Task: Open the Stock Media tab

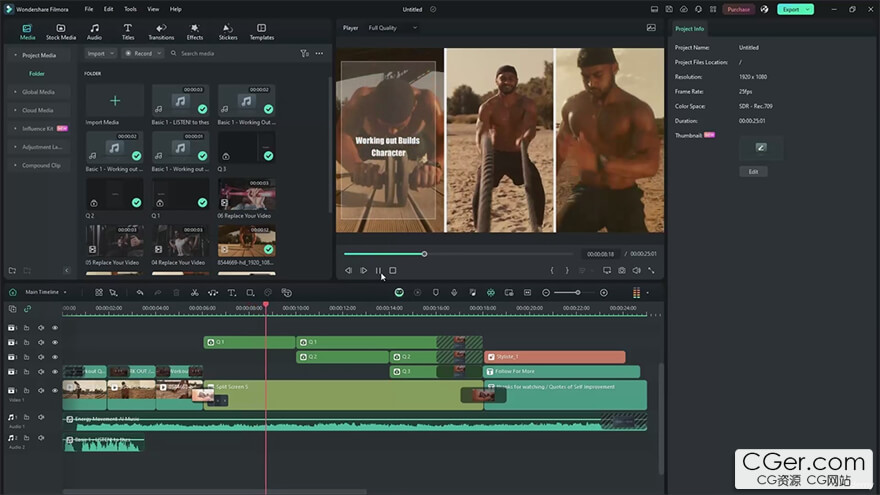Action: 61,32
